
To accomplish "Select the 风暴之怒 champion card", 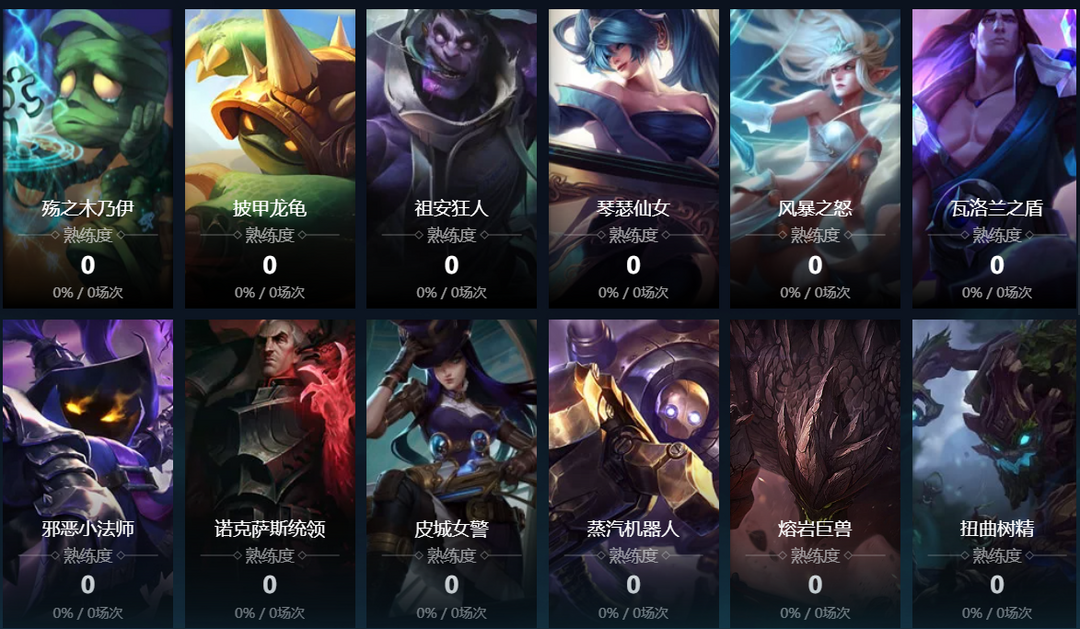I will point(815,158).
